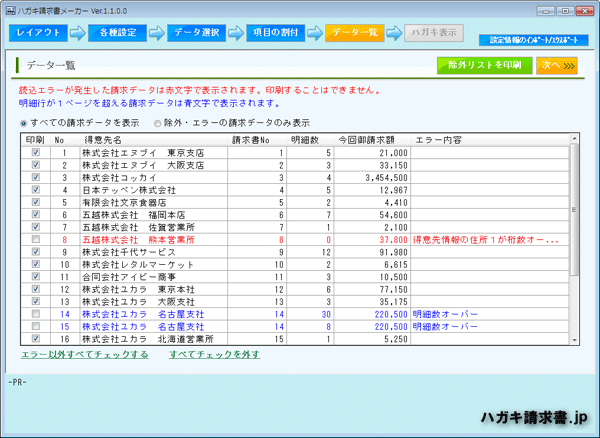The image size is (600, 438).
Task: Select the データ一覧 step
Action: pos(355,33)
